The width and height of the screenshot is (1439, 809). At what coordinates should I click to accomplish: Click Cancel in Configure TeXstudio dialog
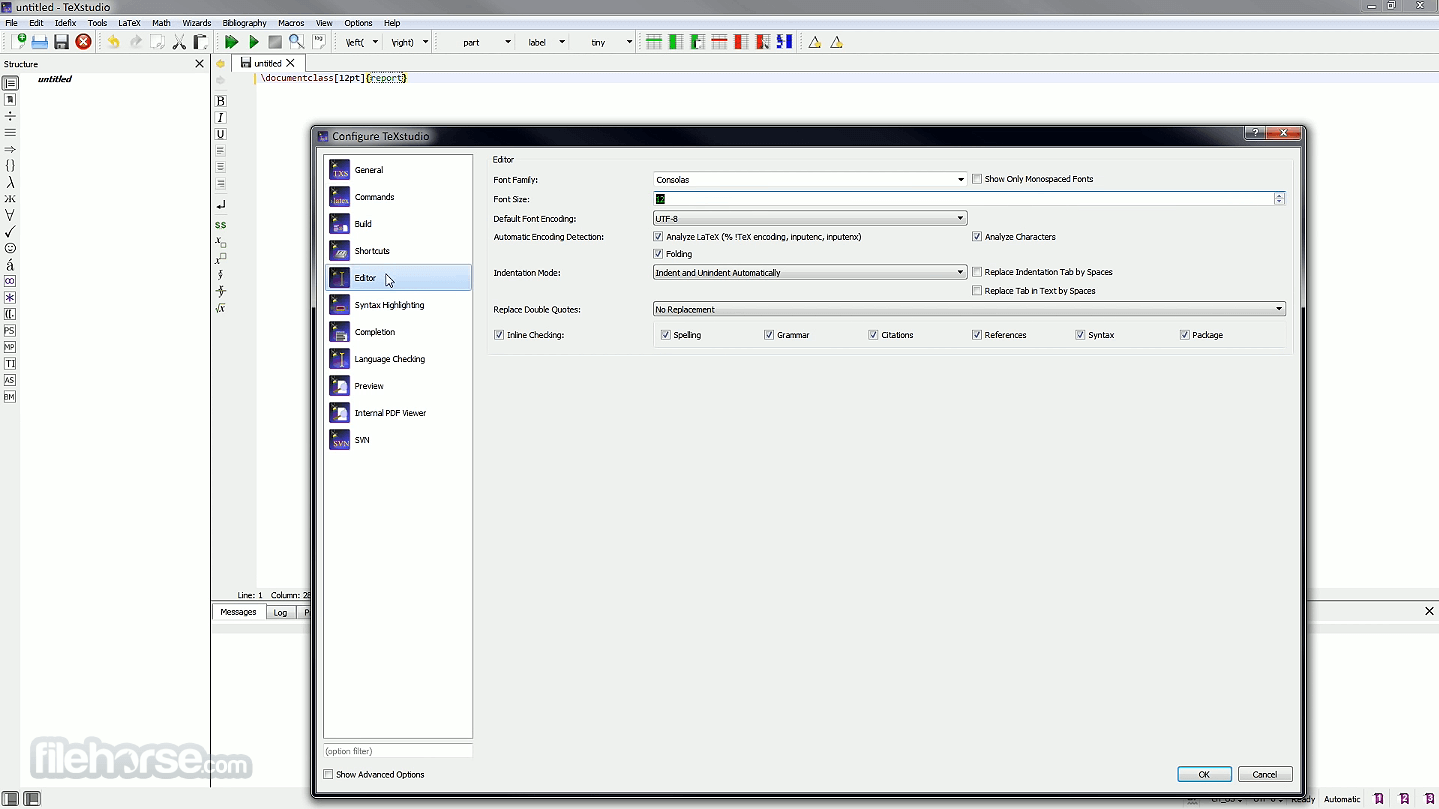point(1265,774)
